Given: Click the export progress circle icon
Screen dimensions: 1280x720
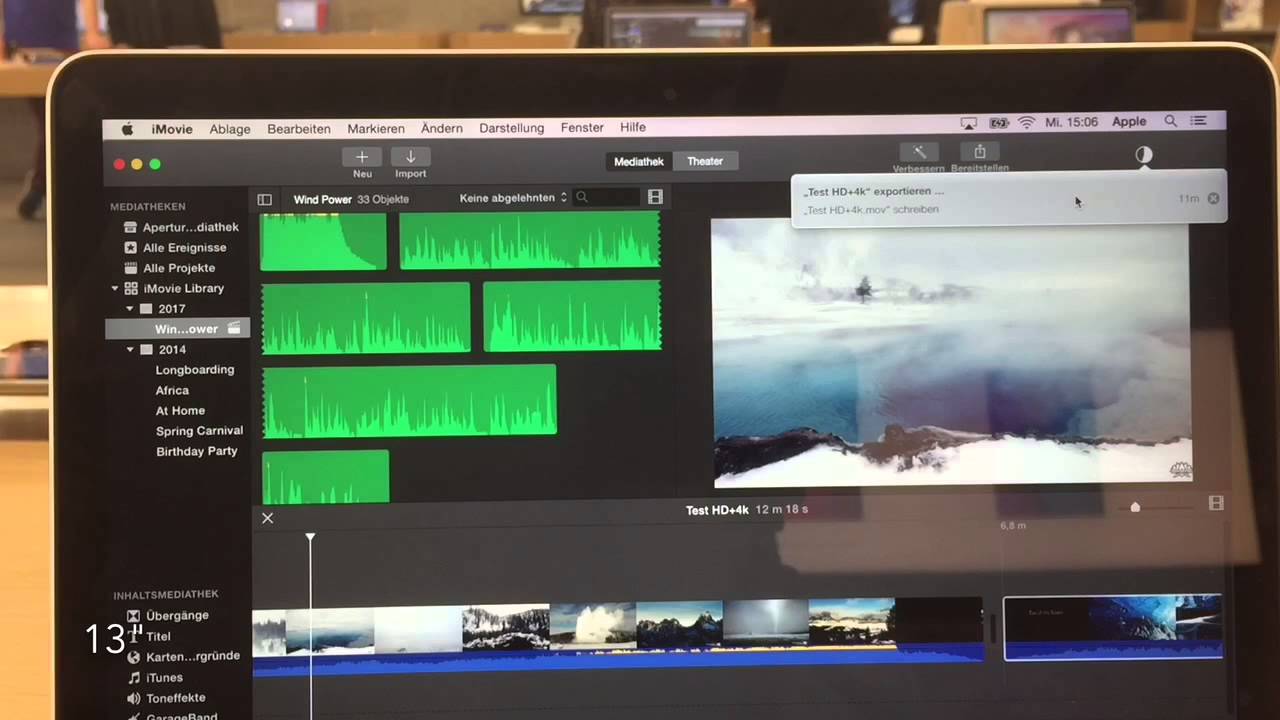Looking at the screenshot, I should click(1144, 155).
